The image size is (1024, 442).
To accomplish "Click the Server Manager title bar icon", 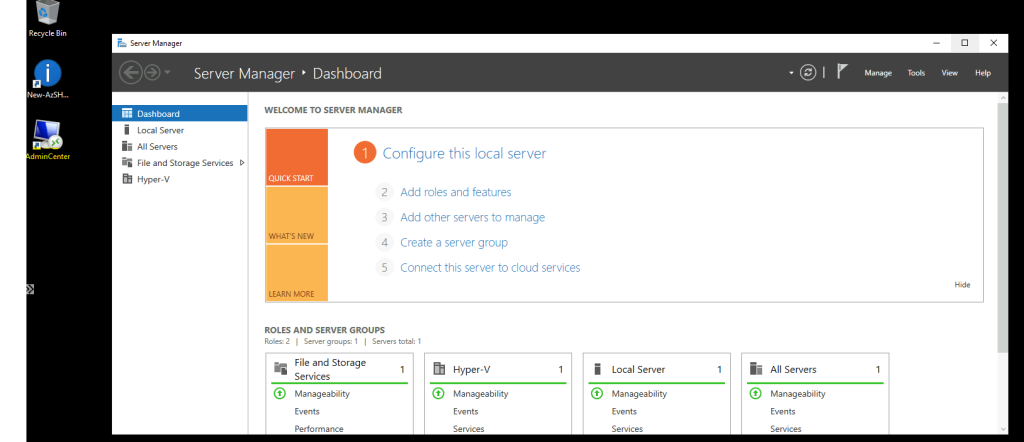I will tap(121, 43).
